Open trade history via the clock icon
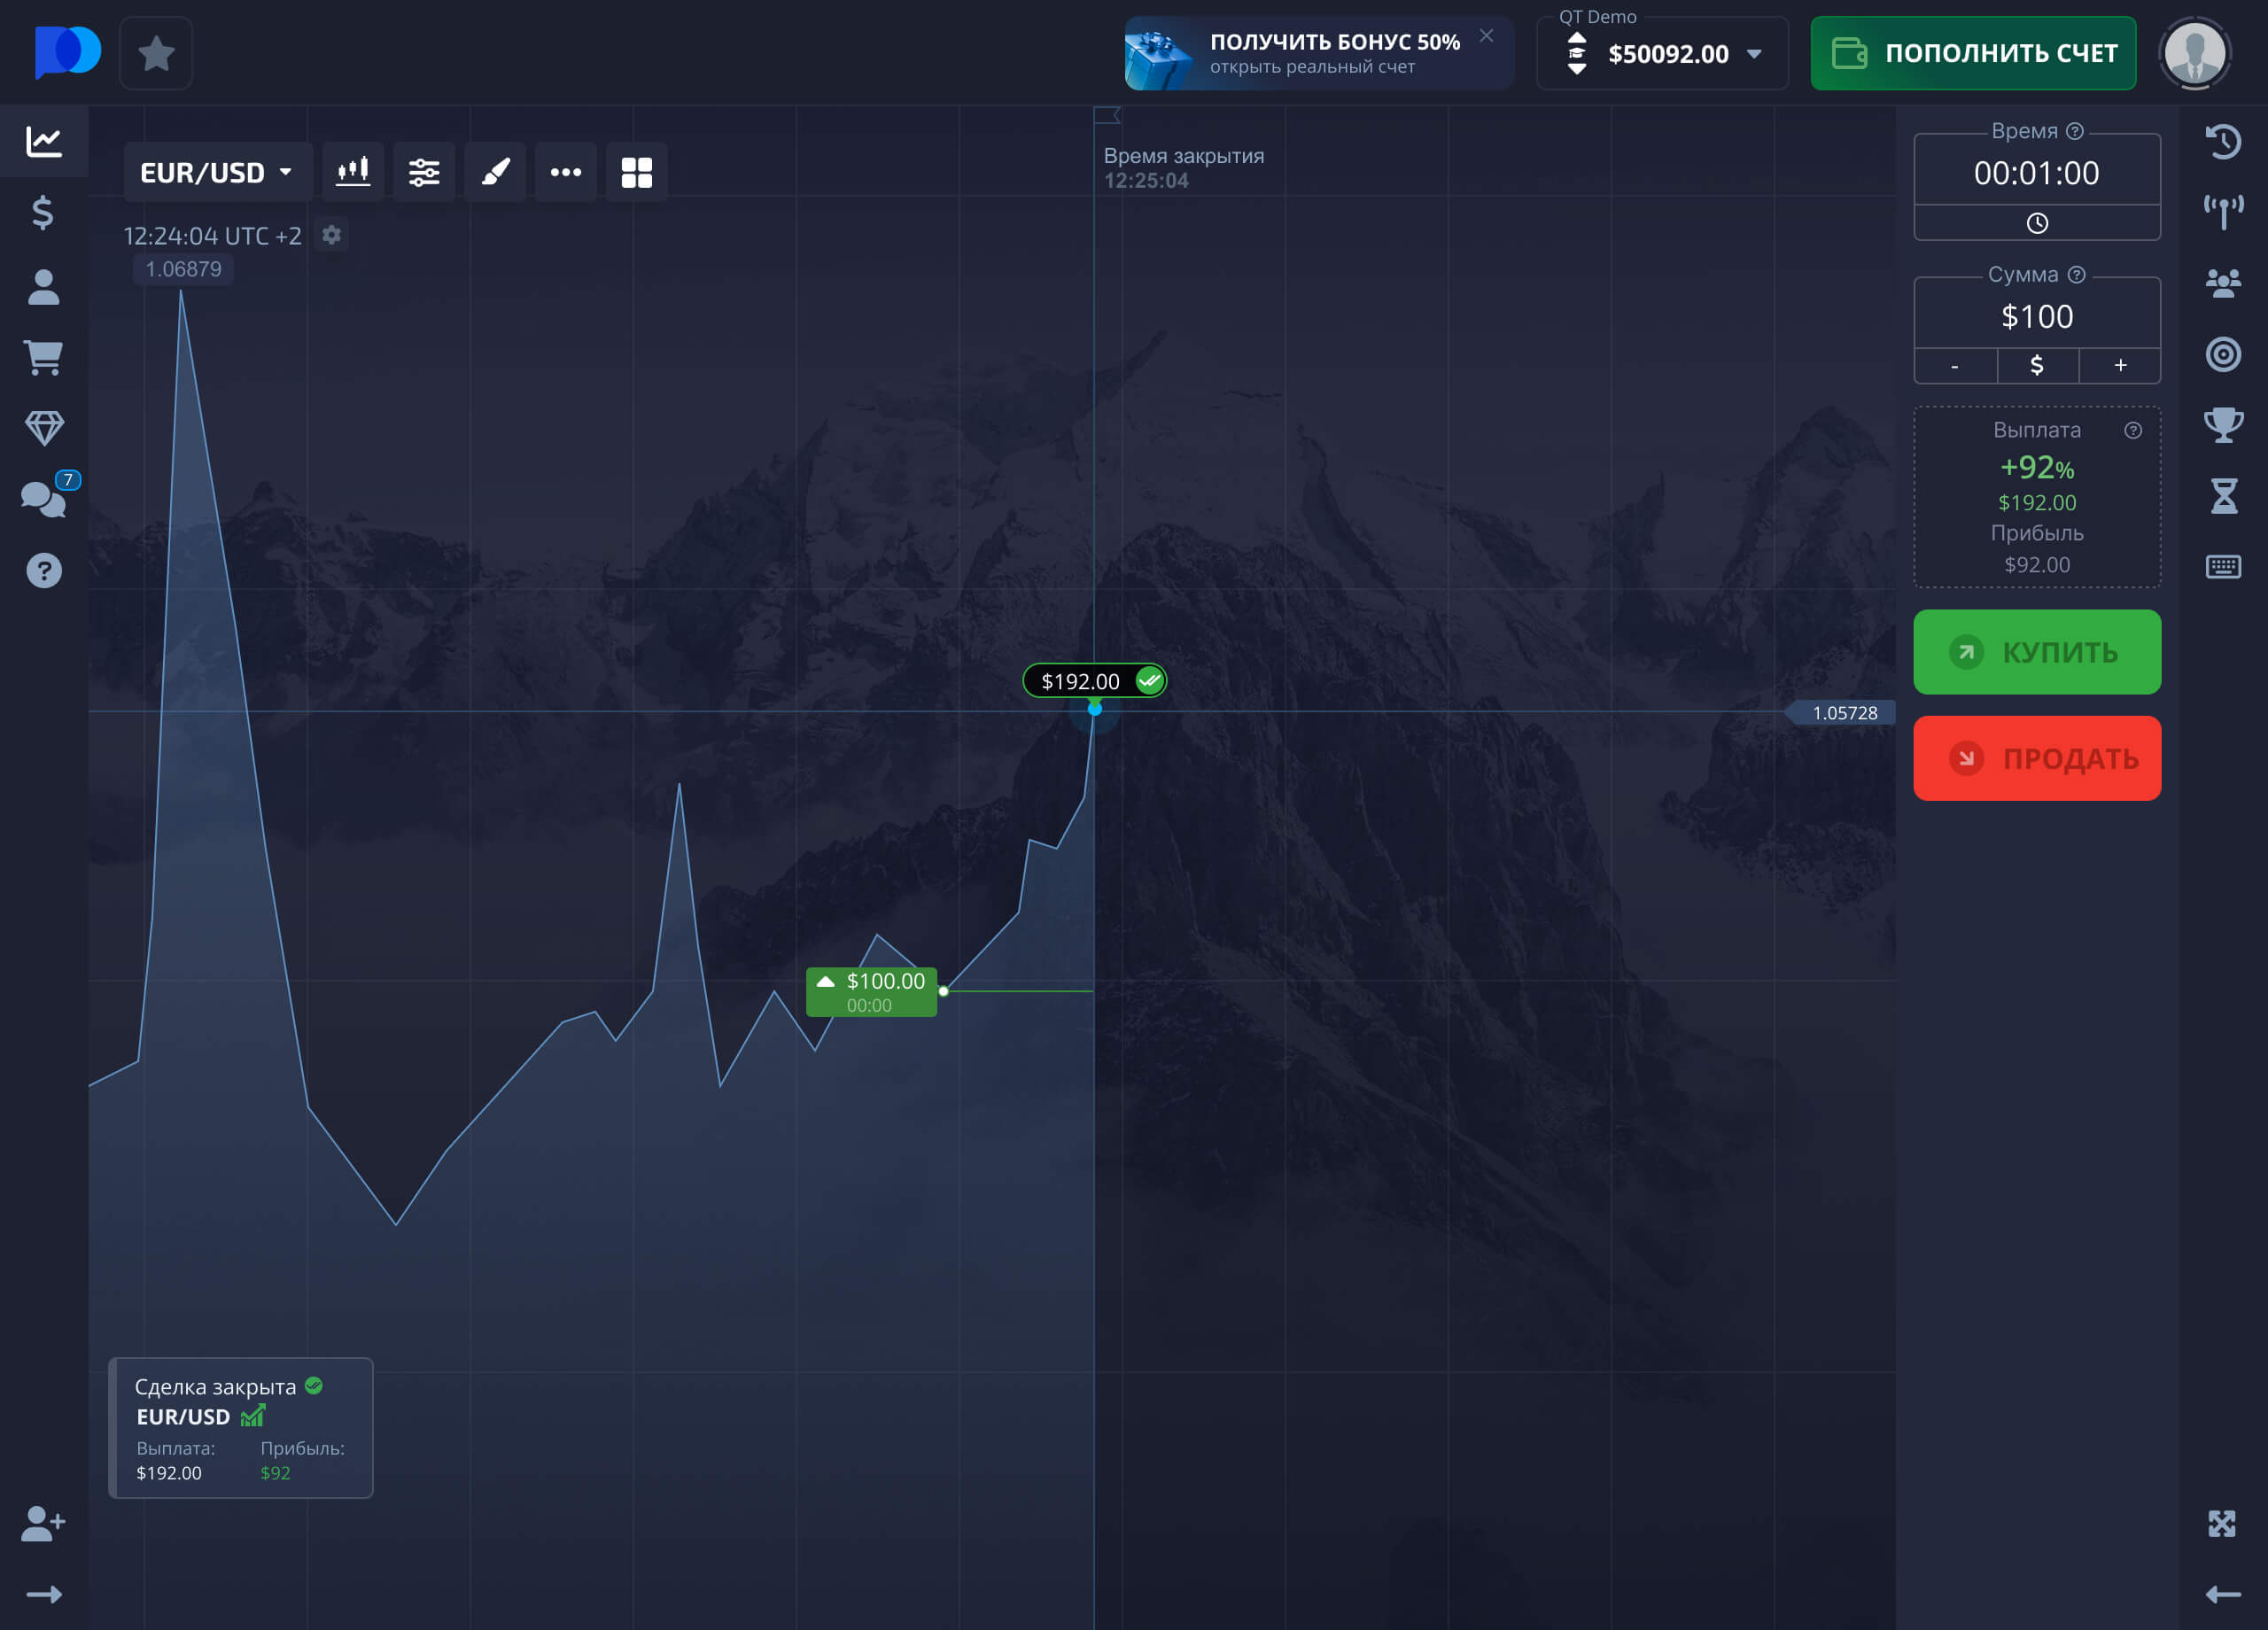The image size is (2268, 1630). tap(2224, 142)
